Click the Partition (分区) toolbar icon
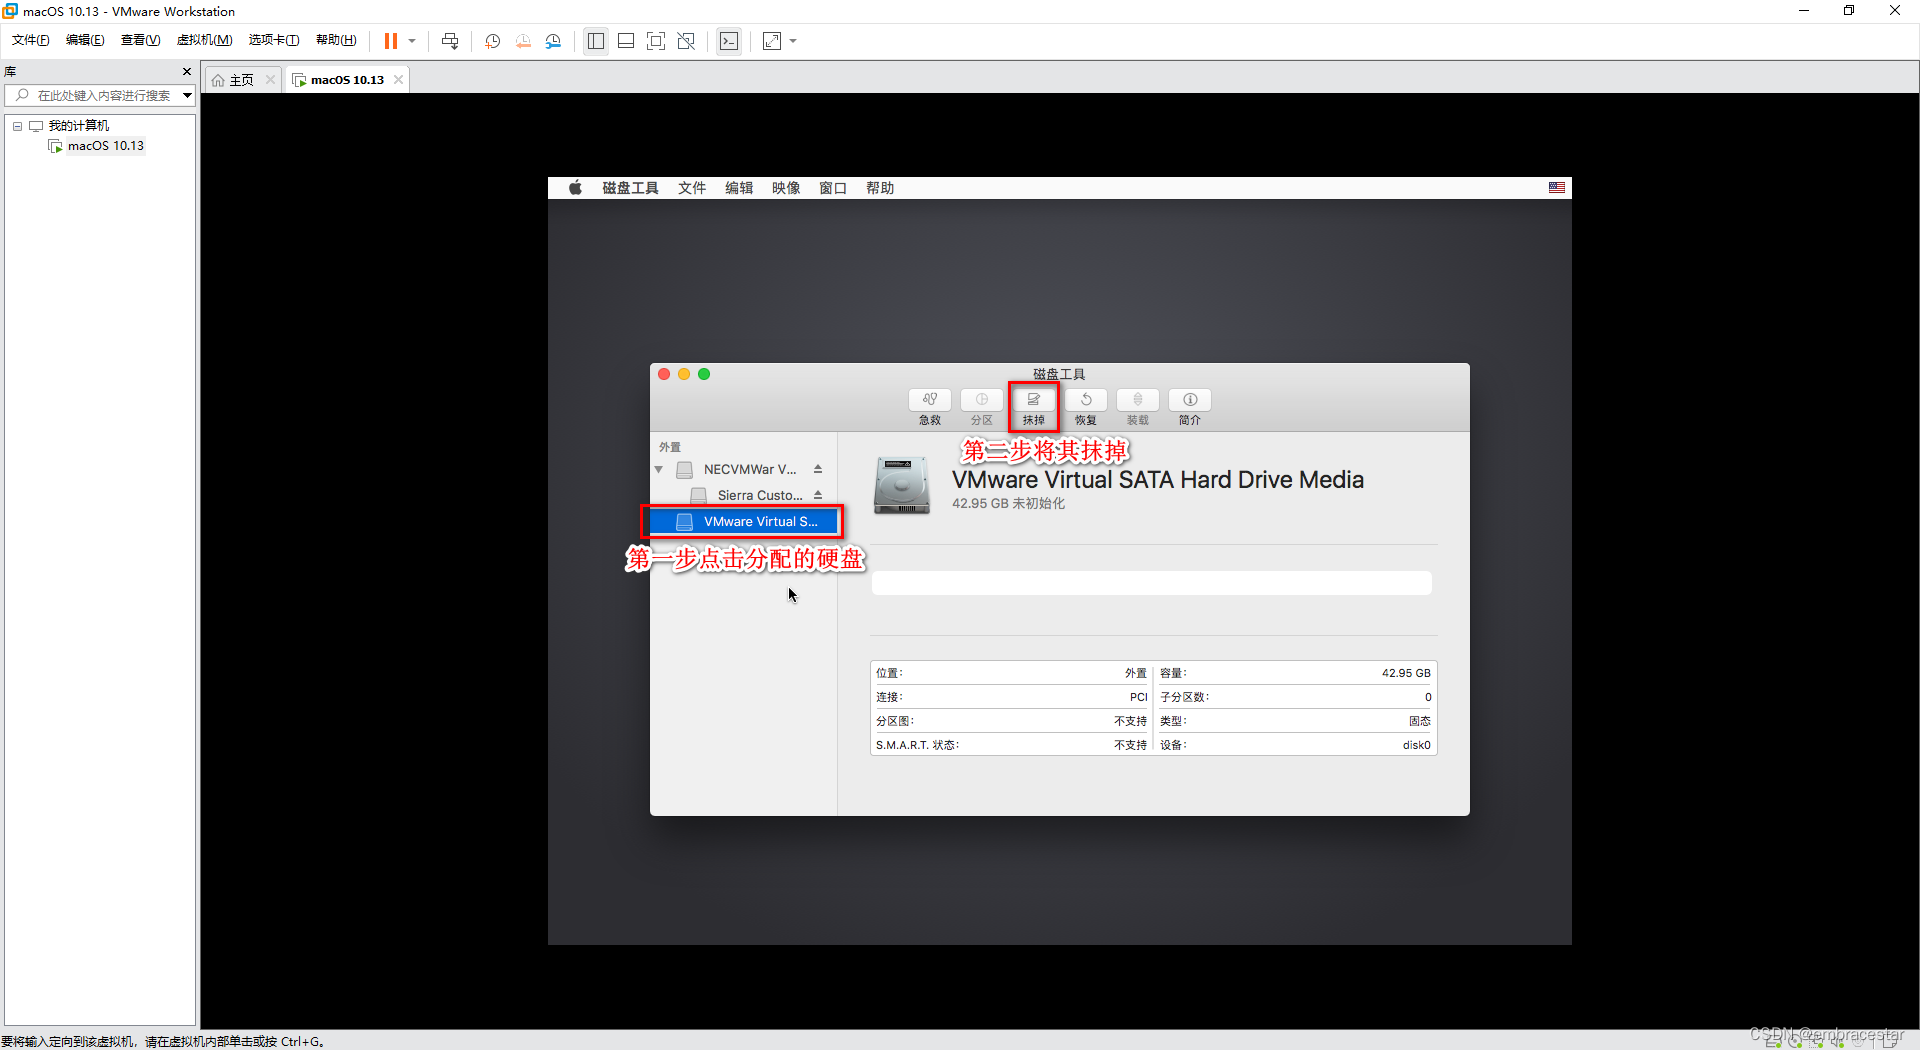 click(982, 399)
